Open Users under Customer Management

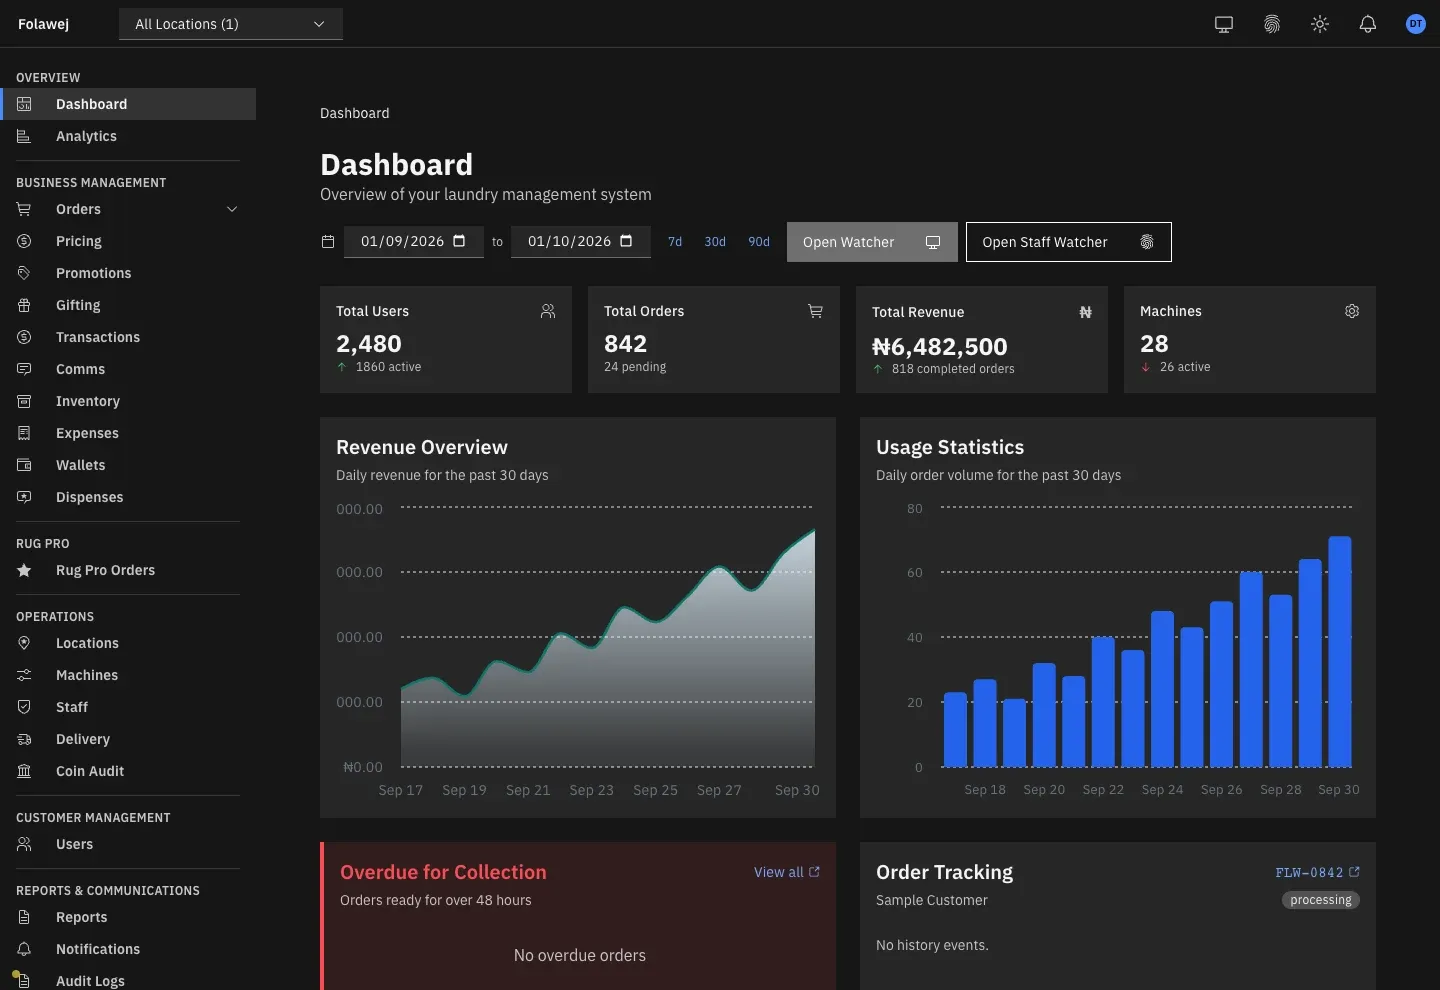128,844
